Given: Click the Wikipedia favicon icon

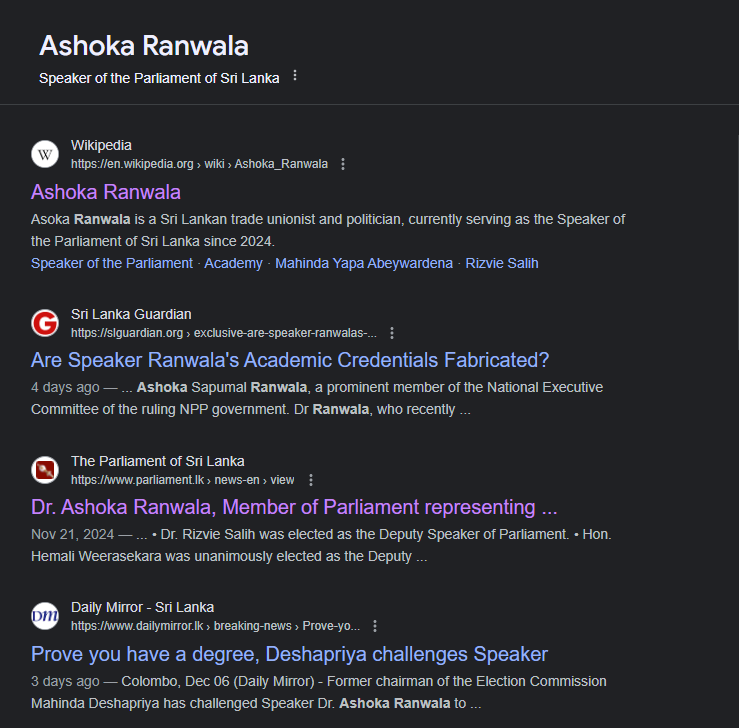Looking at the screenshot, I should [x=45, y=154].
